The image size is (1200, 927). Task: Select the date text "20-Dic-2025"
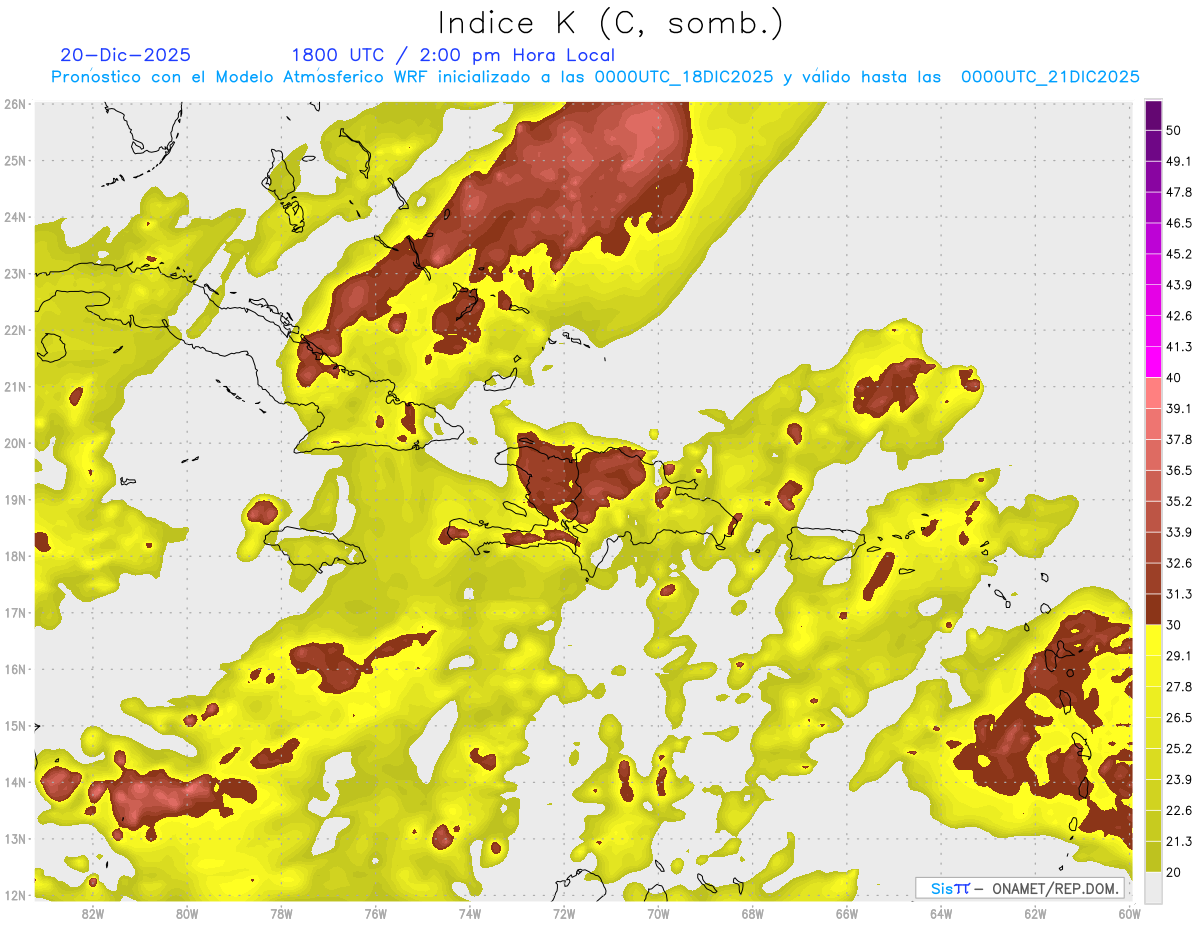click(125, 55)
